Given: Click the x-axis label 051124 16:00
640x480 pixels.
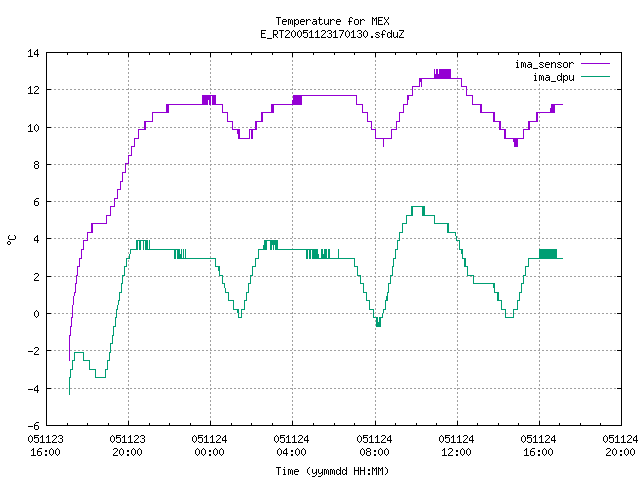Looking at the screenshot, I should pos(538,446).
